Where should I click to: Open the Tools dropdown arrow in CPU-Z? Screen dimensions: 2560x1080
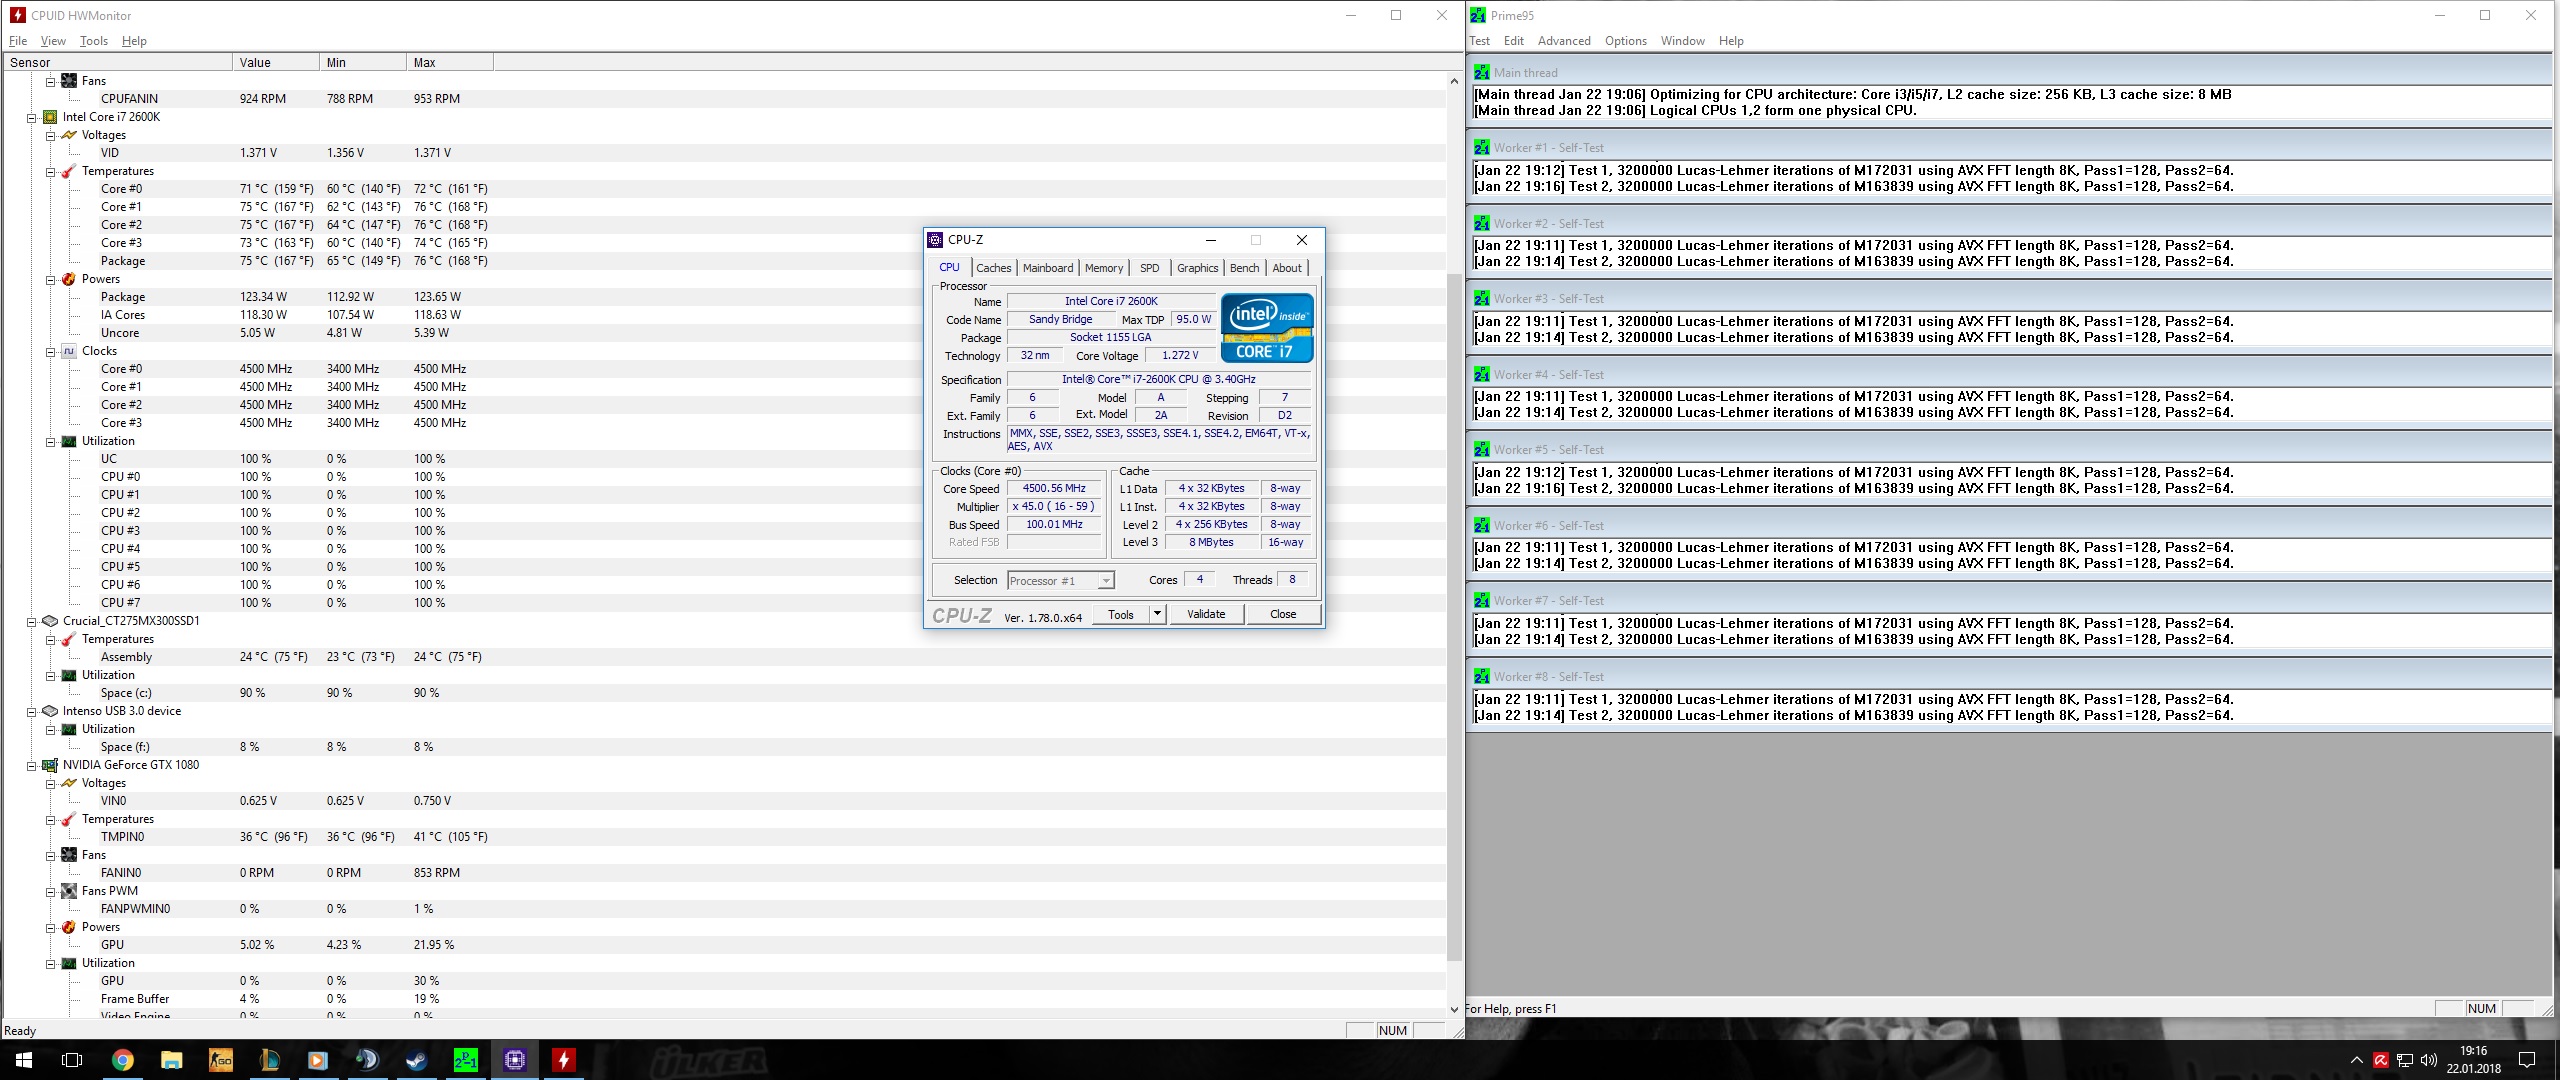(x=1157, y=614)
